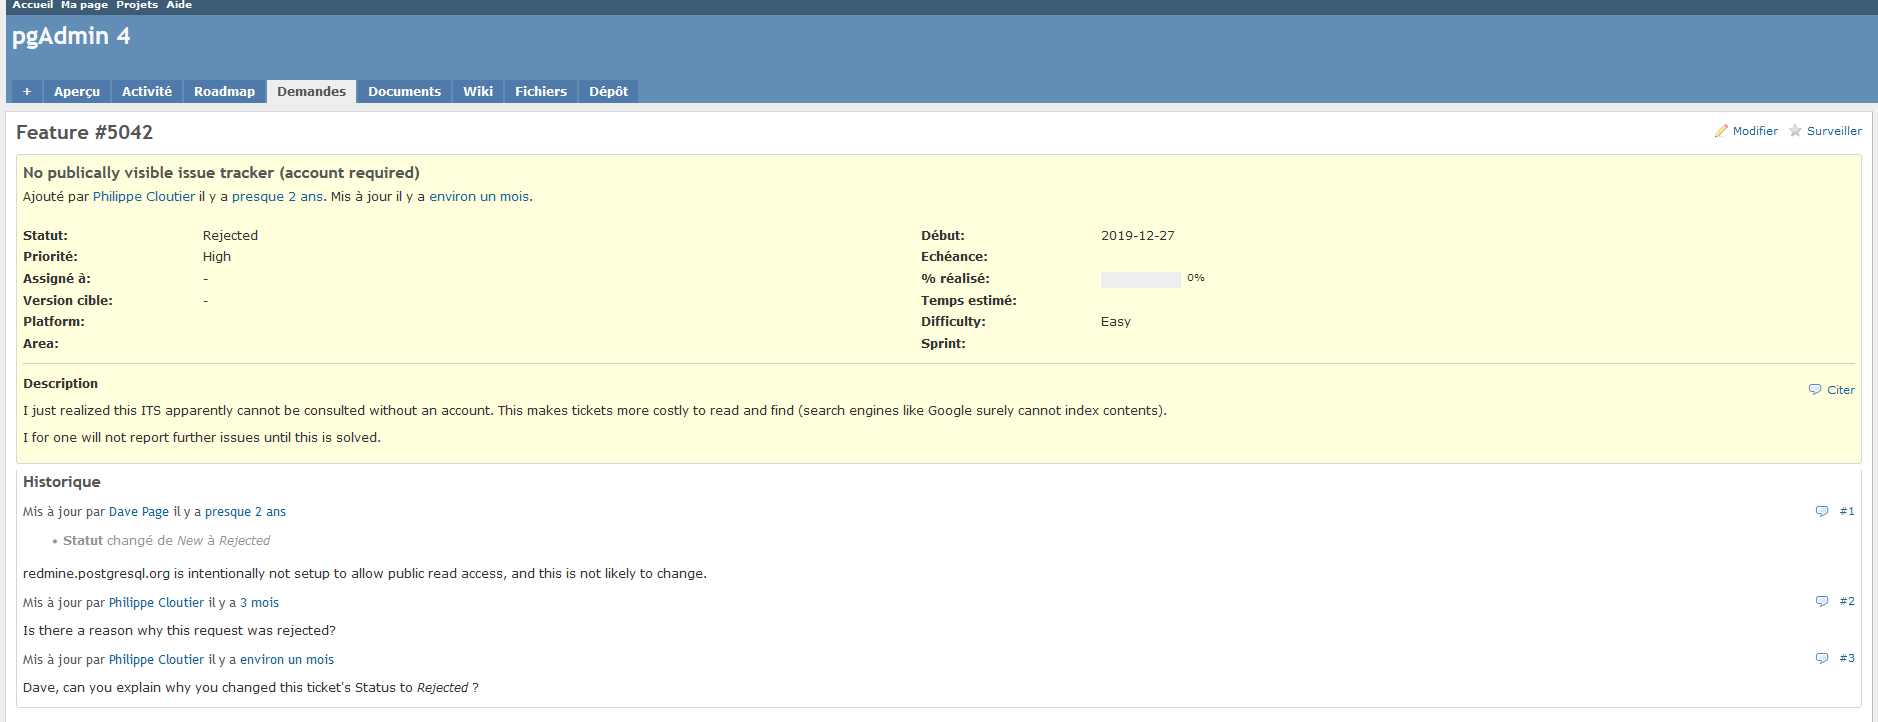The width and height of the screenshot is (1878, 722).
Task: Open the Activité tab
Action: click(147, 91)
